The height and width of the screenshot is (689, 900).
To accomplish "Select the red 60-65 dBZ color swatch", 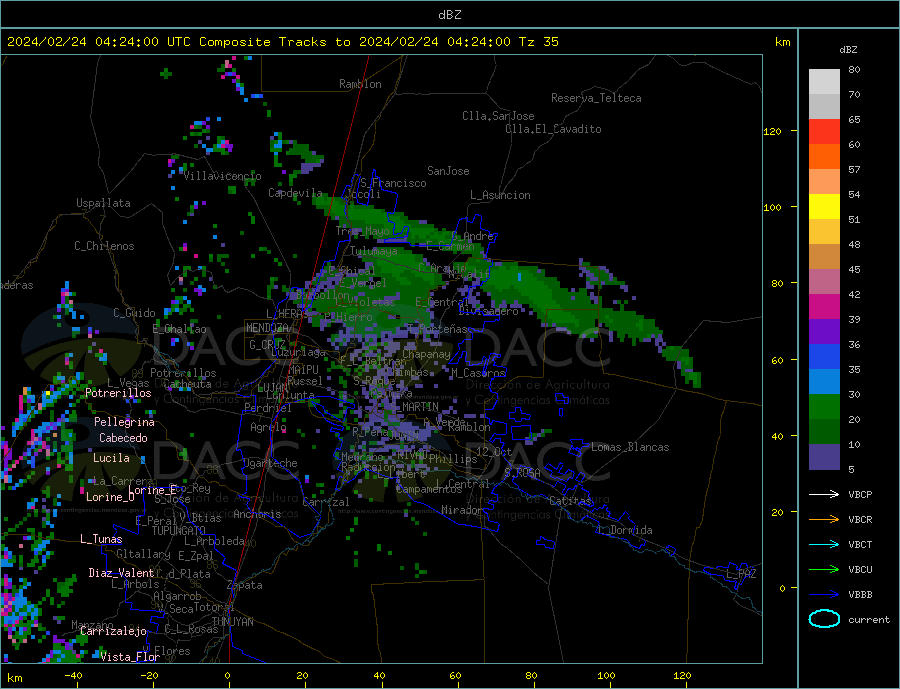I will (x=824, y=131).
